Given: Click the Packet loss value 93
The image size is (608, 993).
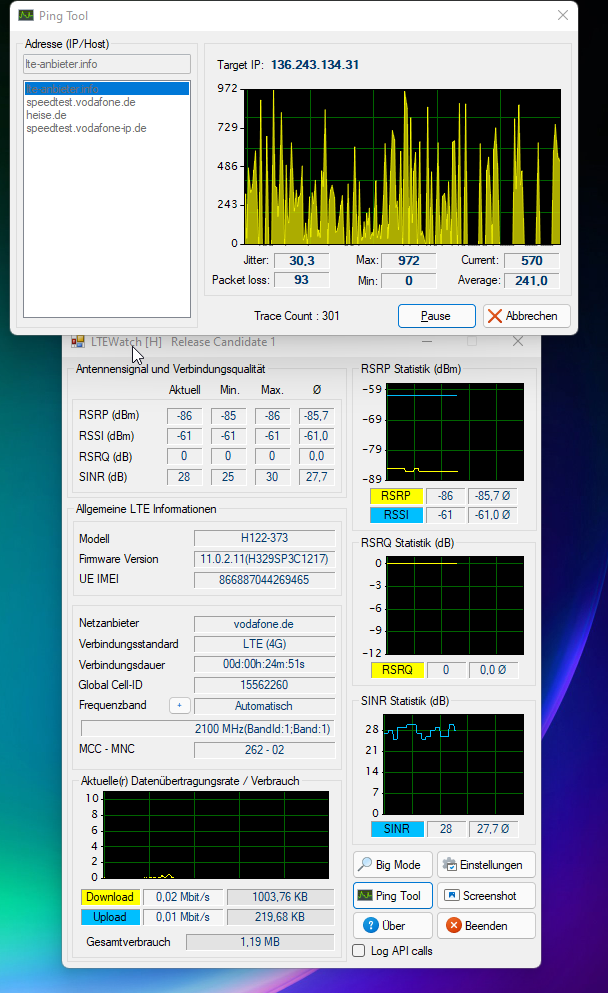Looking at the screenshot, I should tap(301, 280).
